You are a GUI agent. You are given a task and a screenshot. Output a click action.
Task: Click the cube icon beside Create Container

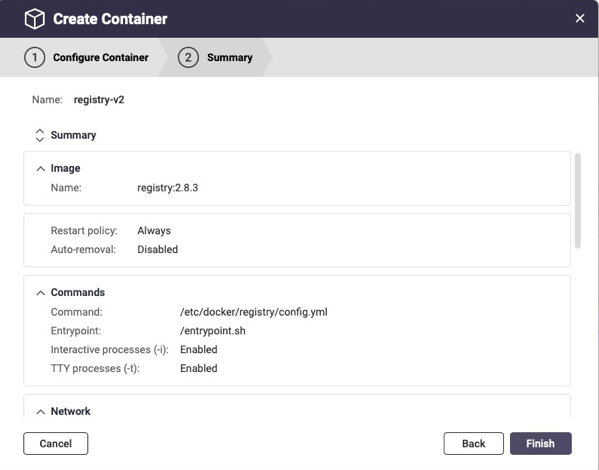(x=34, y=19)
